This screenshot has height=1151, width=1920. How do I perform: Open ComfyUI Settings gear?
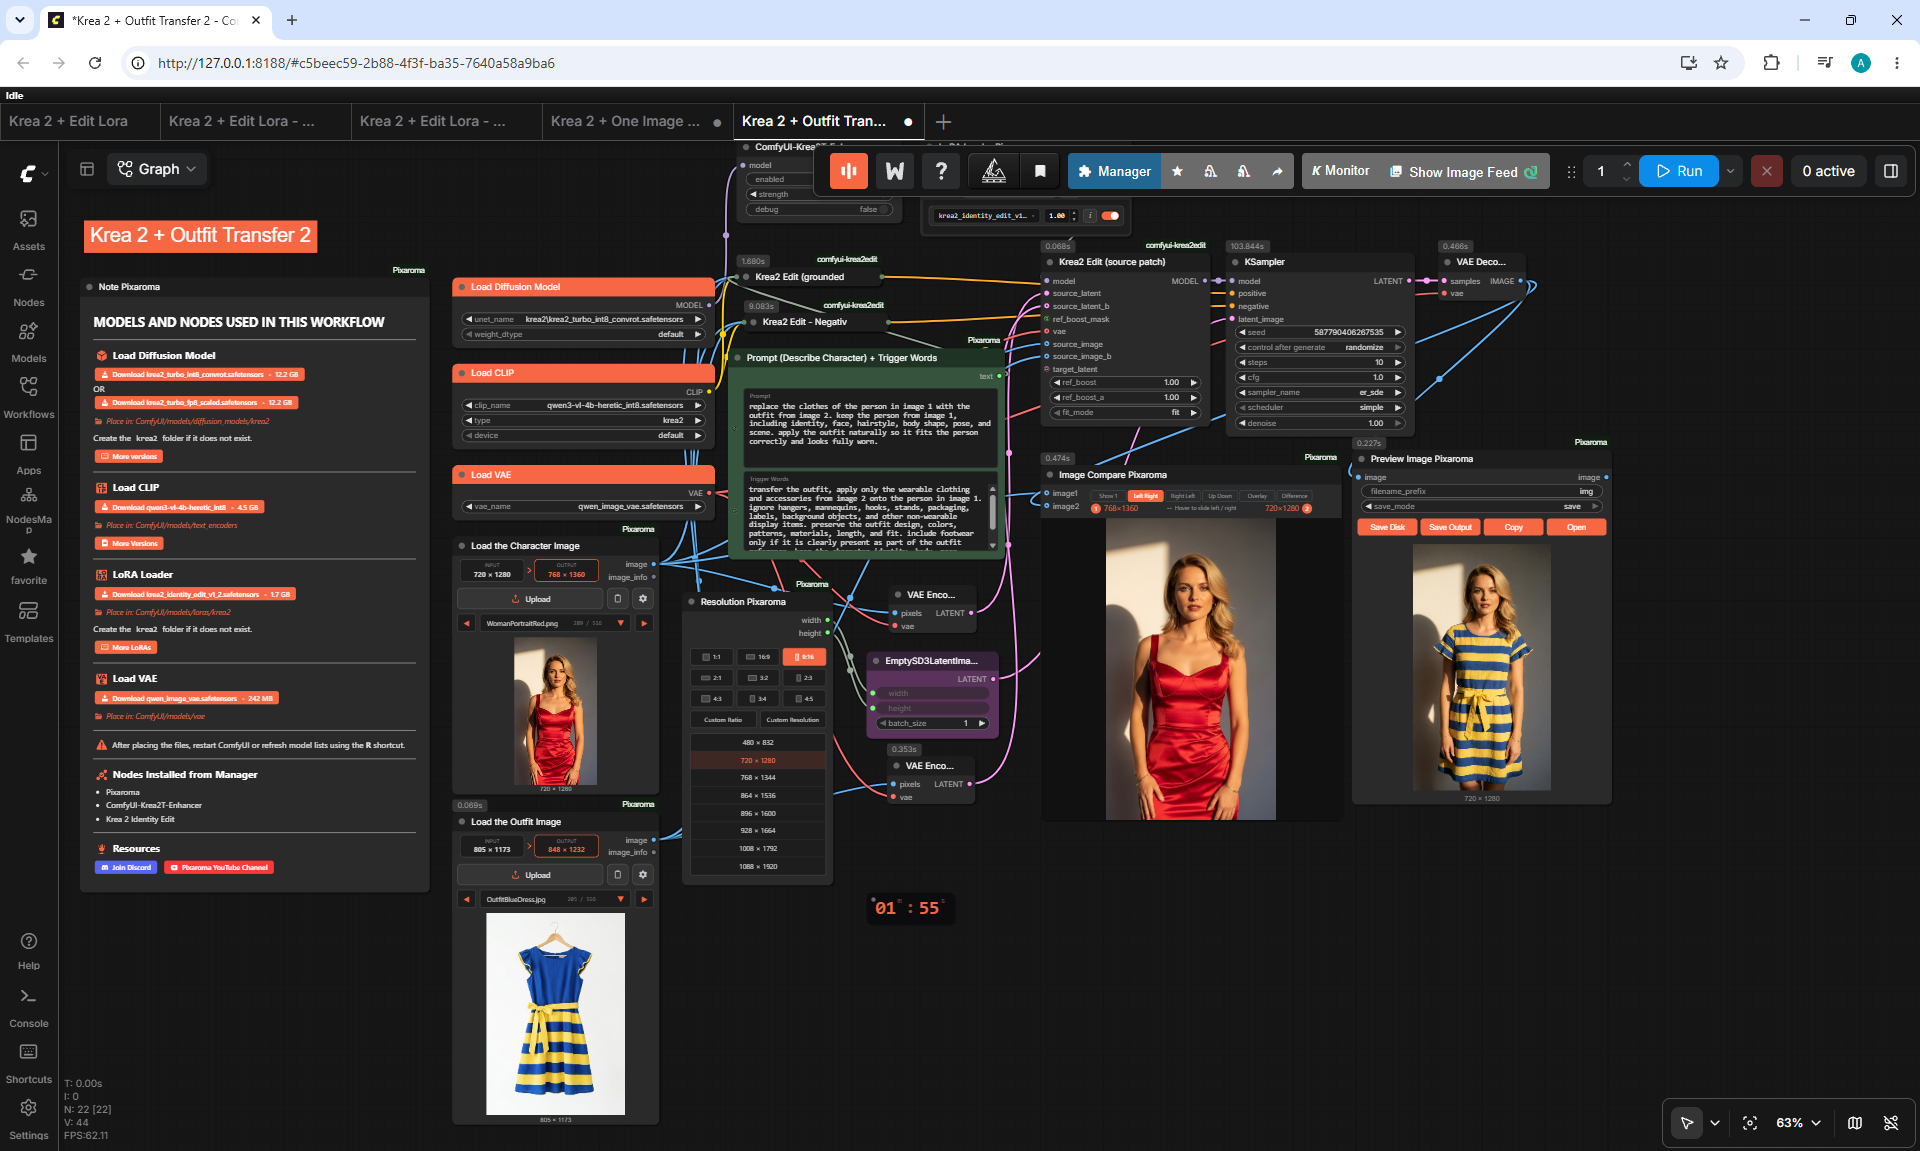tap(28, 1120)
